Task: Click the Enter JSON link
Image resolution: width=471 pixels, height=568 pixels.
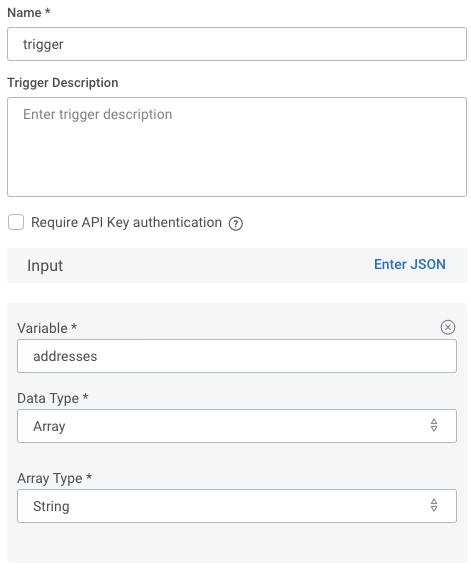Action: pos(410,264)
